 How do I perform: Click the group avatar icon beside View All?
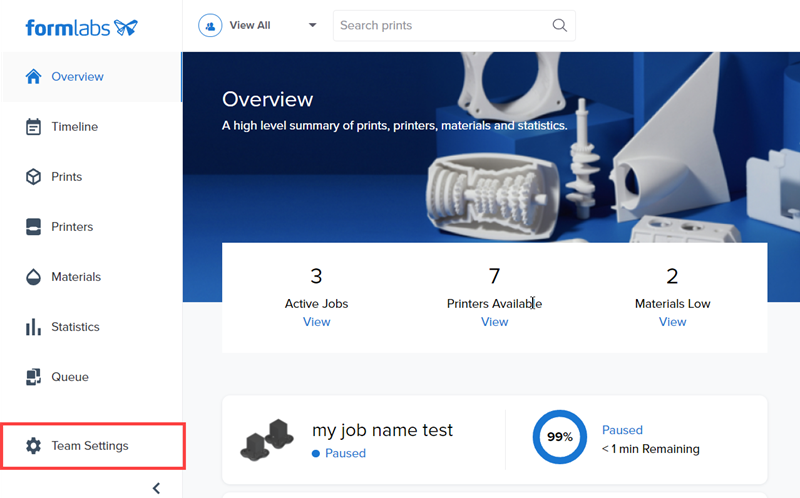pos(210,25)
